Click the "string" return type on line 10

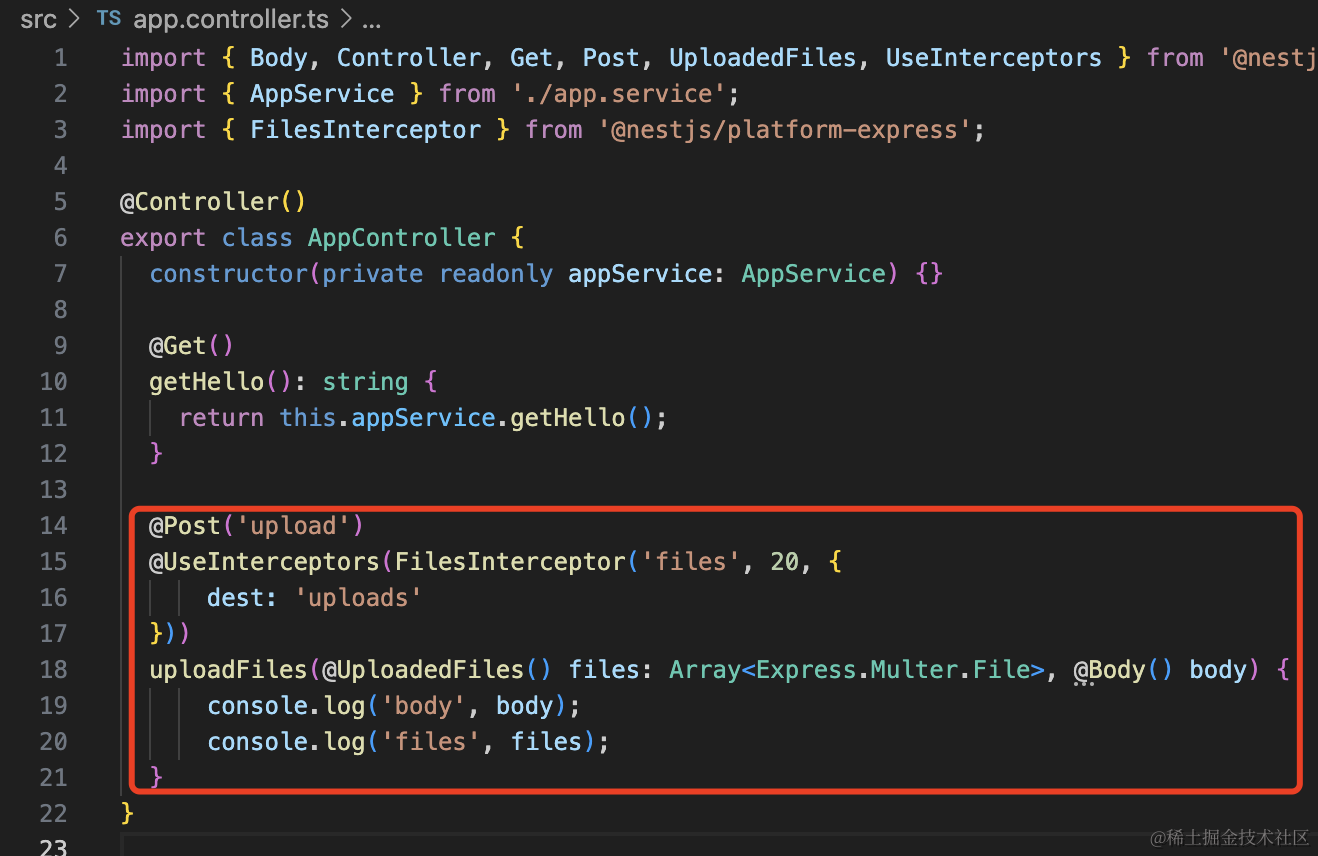tap(366, 382)
